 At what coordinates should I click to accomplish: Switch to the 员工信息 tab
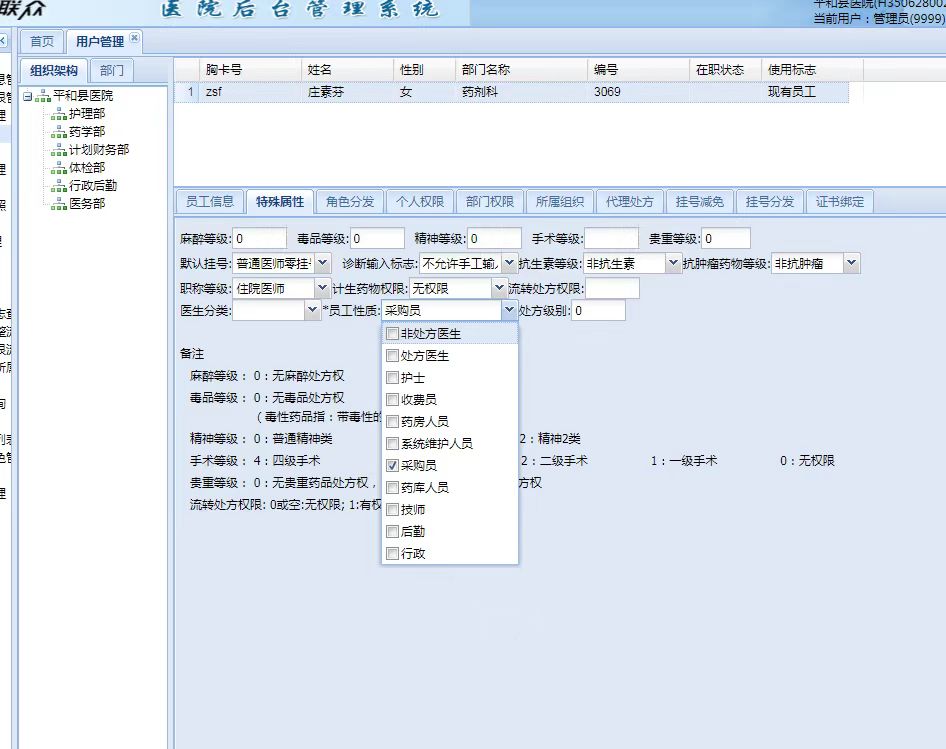(210, 202)
